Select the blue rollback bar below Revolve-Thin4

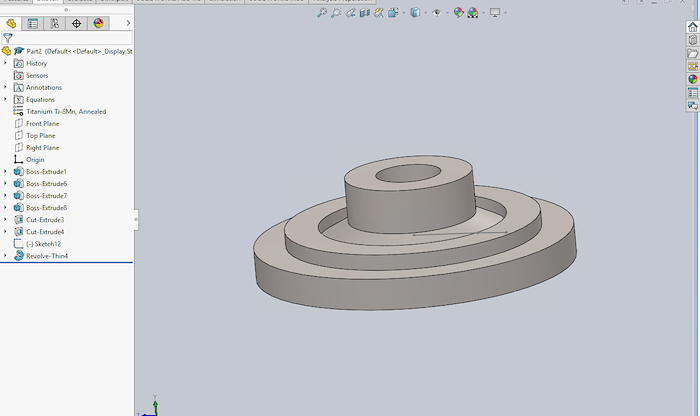pyautogui.click(x=67, y=262)
